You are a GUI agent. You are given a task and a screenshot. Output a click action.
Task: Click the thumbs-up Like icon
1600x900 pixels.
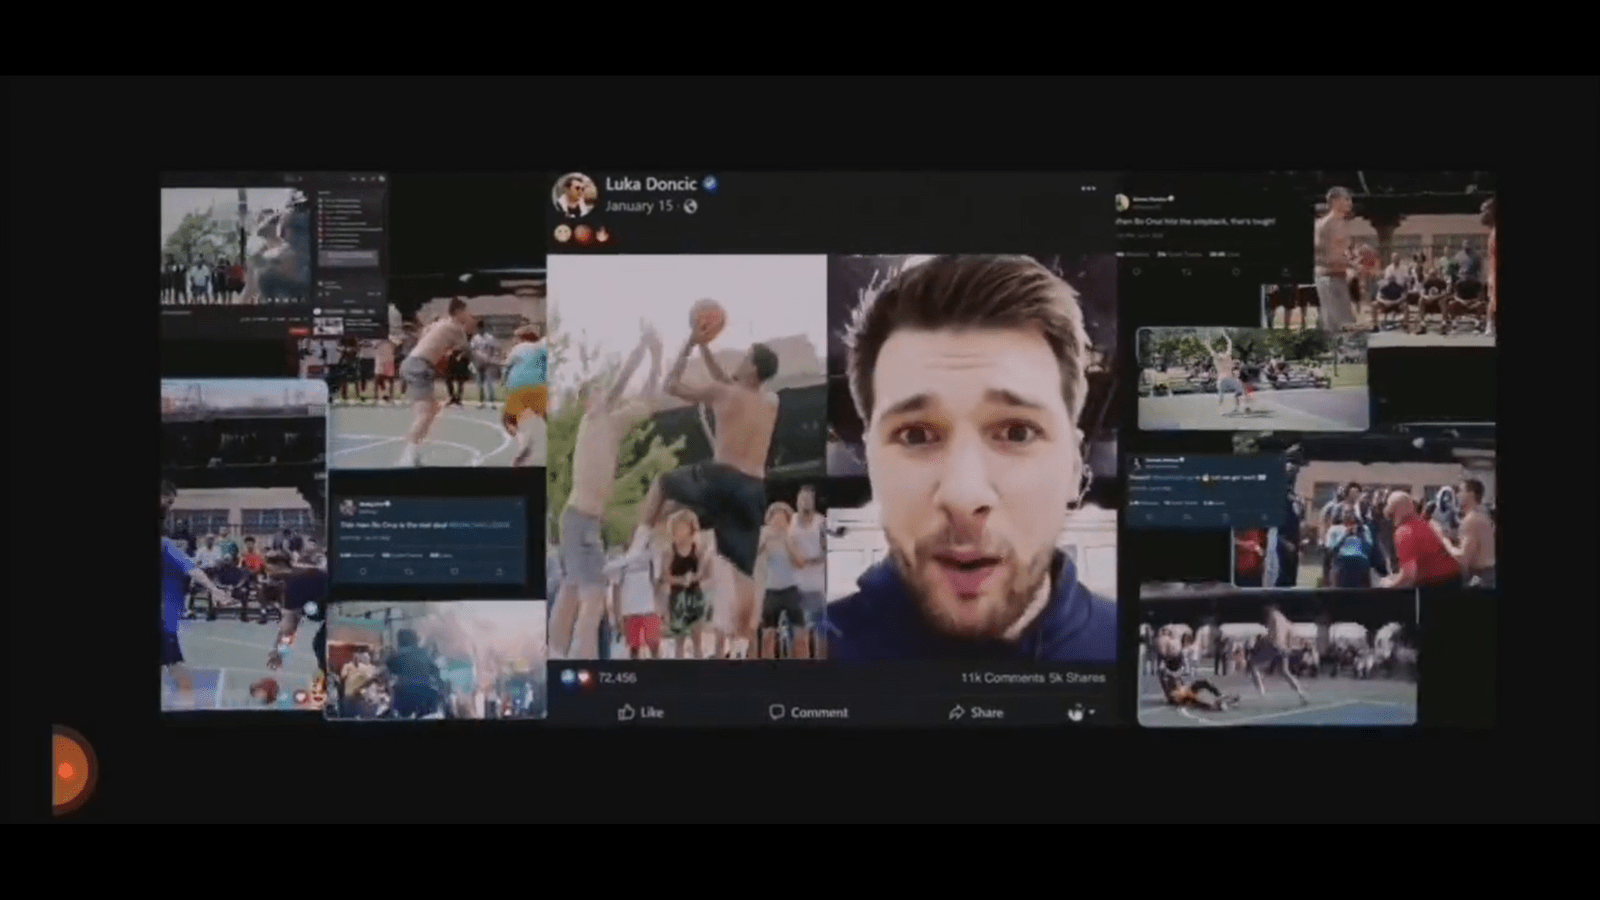[x=626, y=712]
